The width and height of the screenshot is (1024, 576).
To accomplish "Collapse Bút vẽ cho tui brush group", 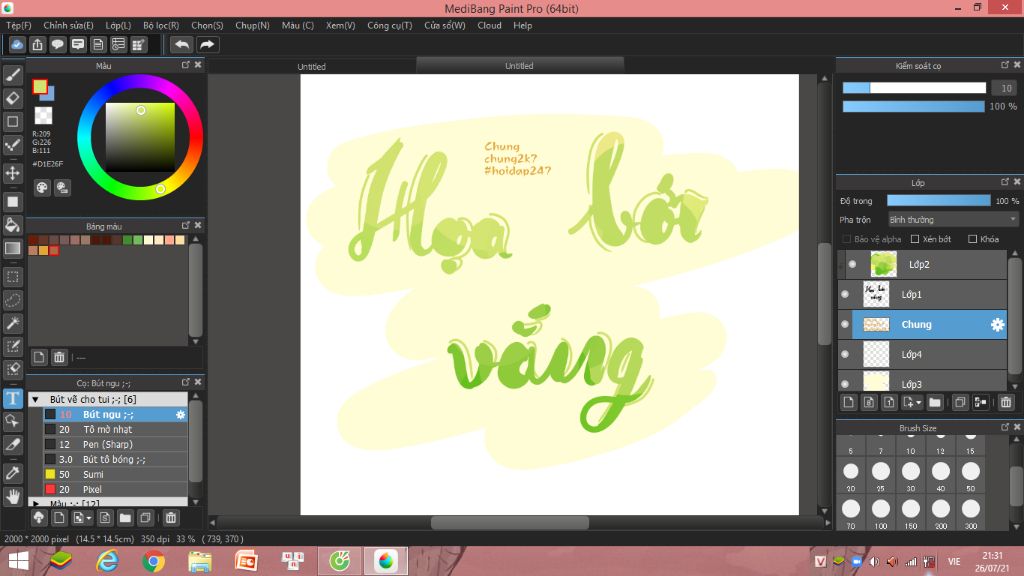I will [x=35, y=399].
